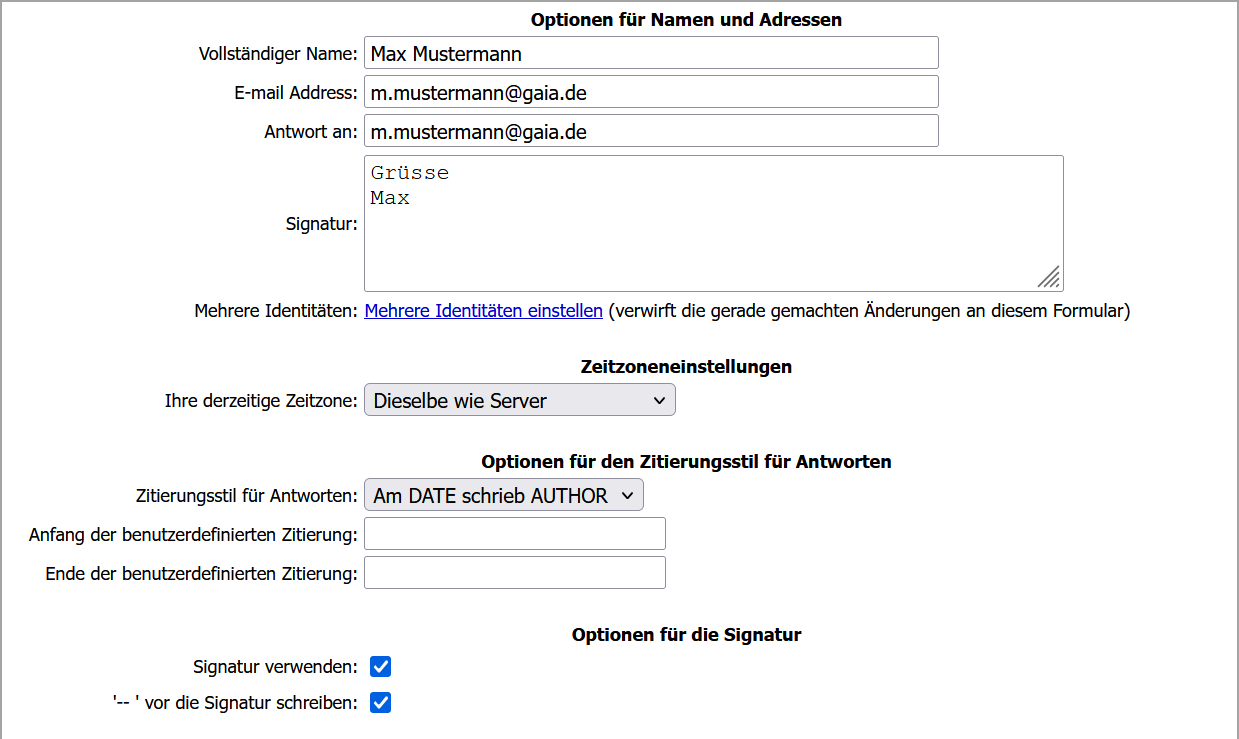The image size is (1239, 739).
Task: Click the Anfang der benutzerdefinierten Zitierung field
Action: [x=514, y=534]
